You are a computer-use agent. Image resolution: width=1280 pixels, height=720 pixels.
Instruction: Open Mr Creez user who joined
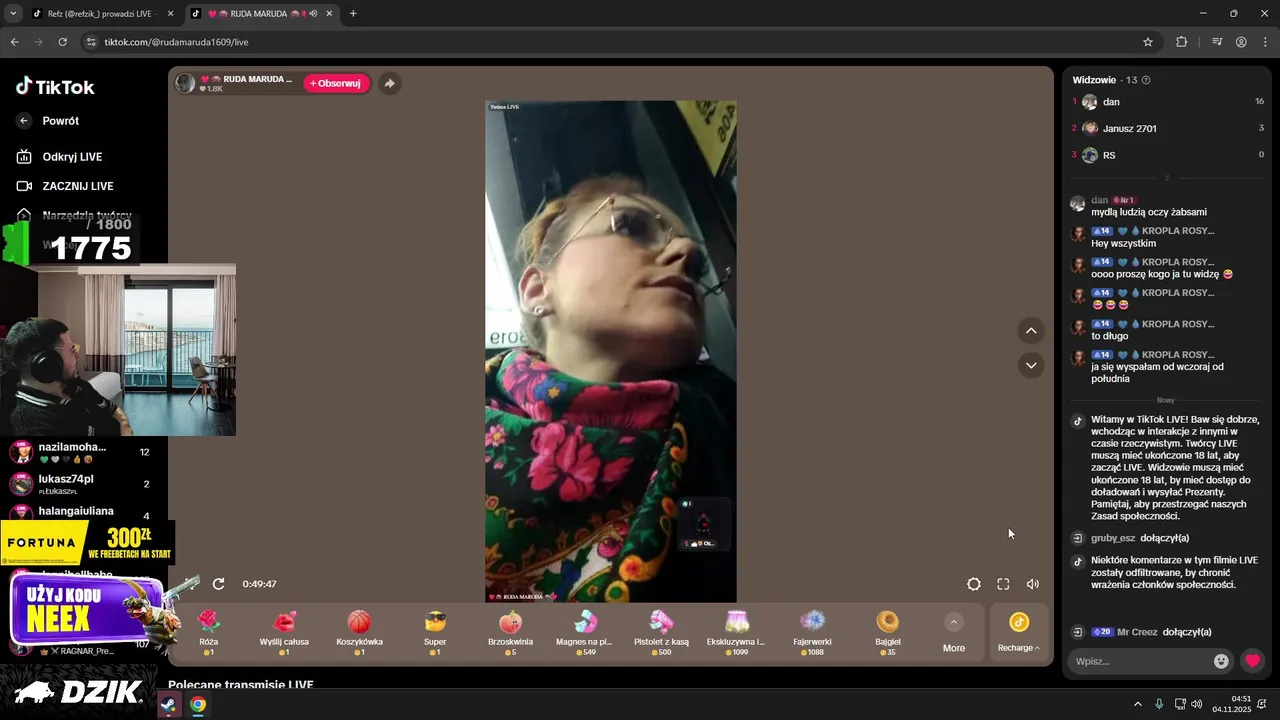click(x=1137, y=632)
